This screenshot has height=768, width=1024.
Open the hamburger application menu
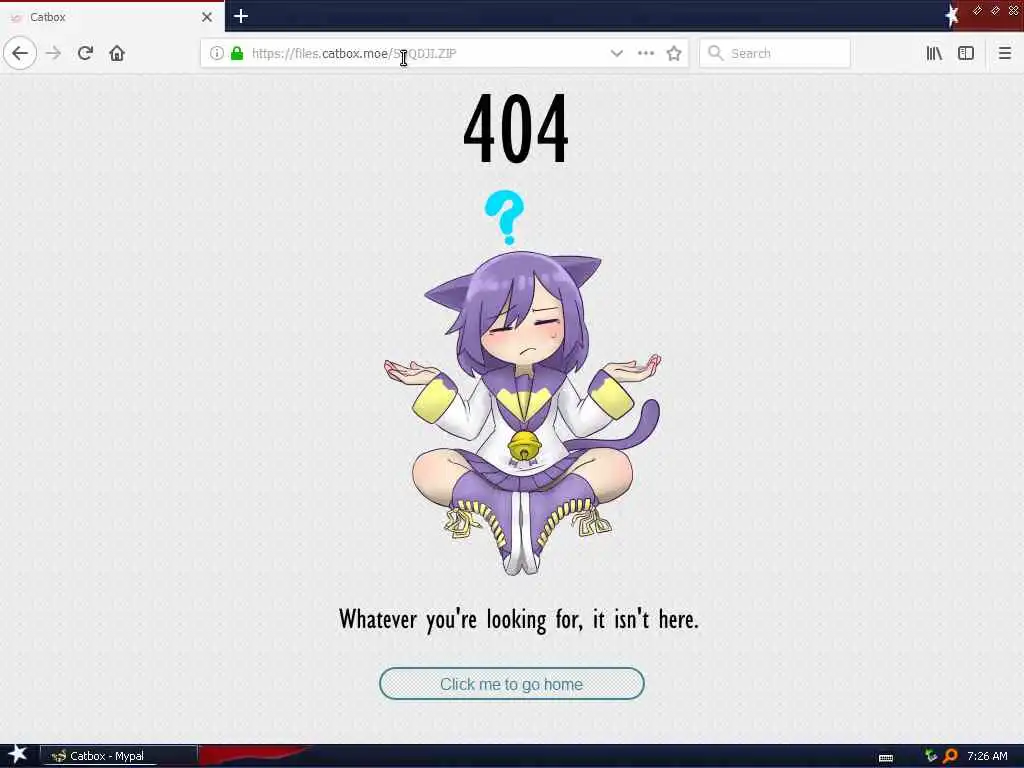[1004, 53]
